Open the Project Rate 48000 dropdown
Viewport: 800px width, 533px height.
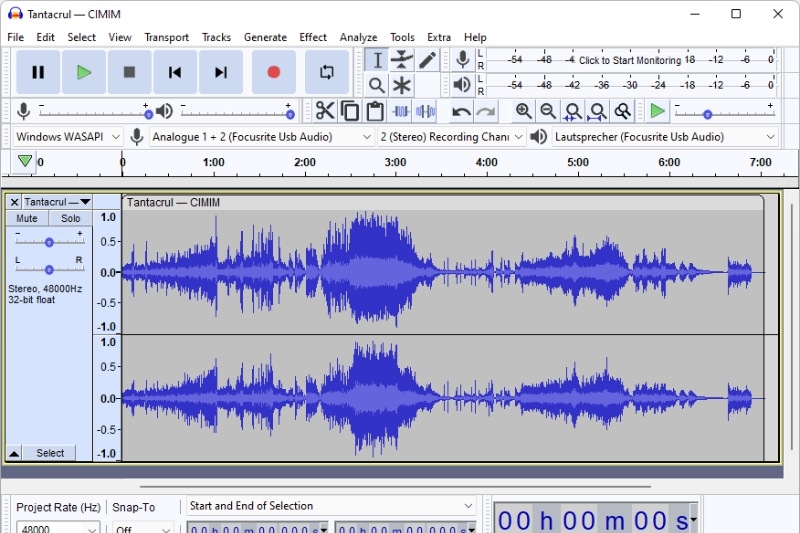(x=58, y=528)
